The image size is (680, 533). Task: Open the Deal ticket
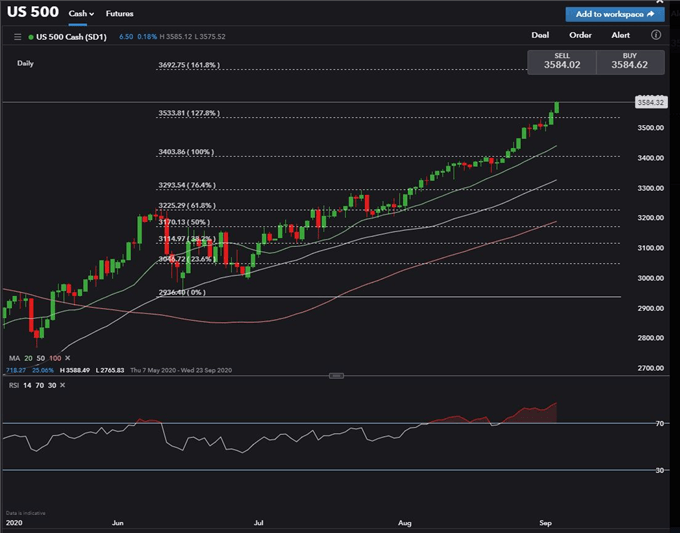pos(540,35)
